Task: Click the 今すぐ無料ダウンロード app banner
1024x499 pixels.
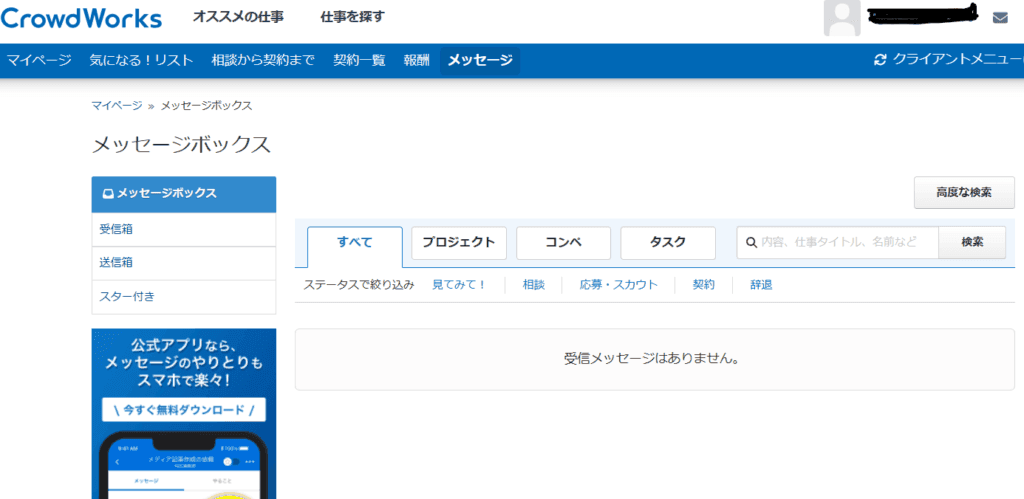Action: coord(183,410)
